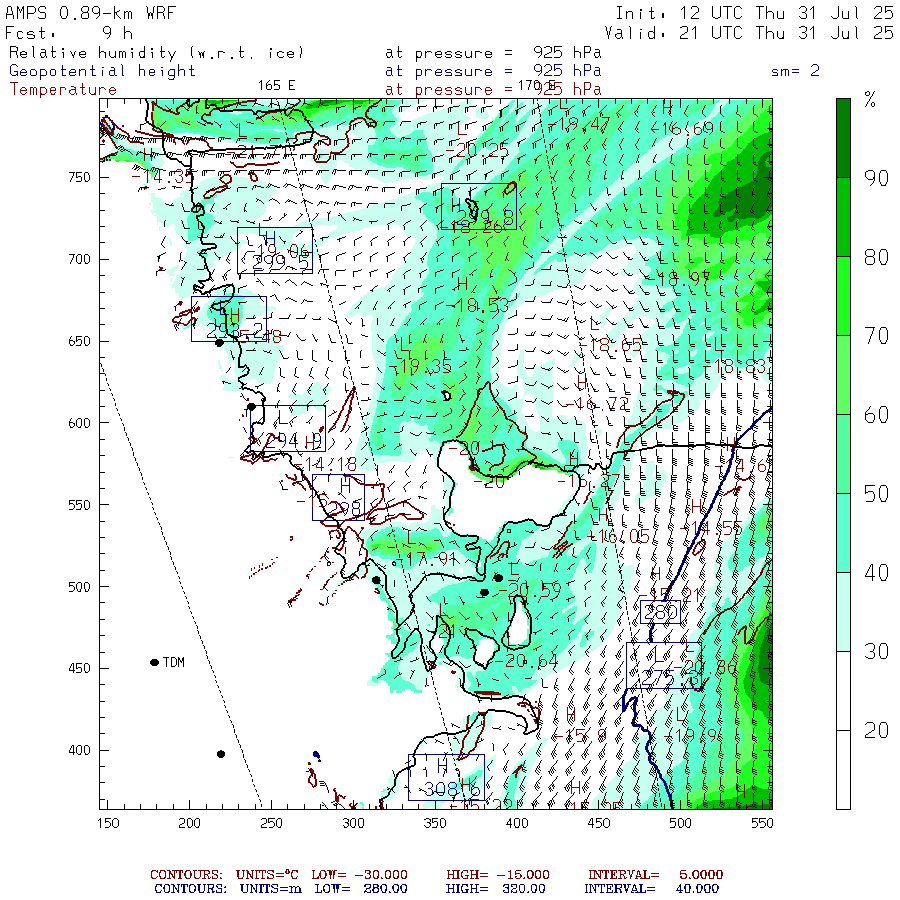The width and height of the screenshot is (900, 900).
Task: Select the 'Fcst: 9 h' forecast hour text
Action: (69, 33)
